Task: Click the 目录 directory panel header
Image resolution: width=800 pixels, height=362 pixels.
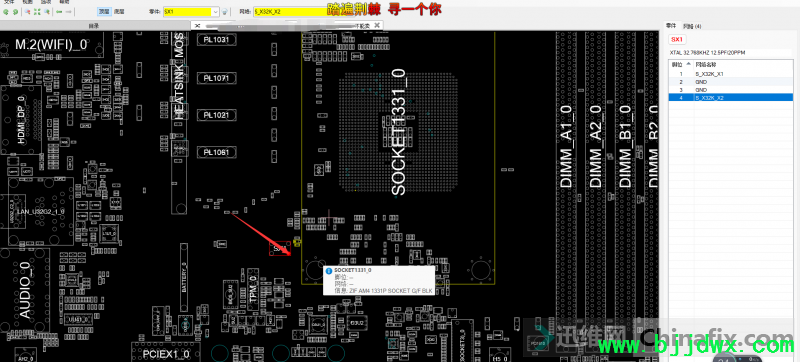Action: point(93,25)
